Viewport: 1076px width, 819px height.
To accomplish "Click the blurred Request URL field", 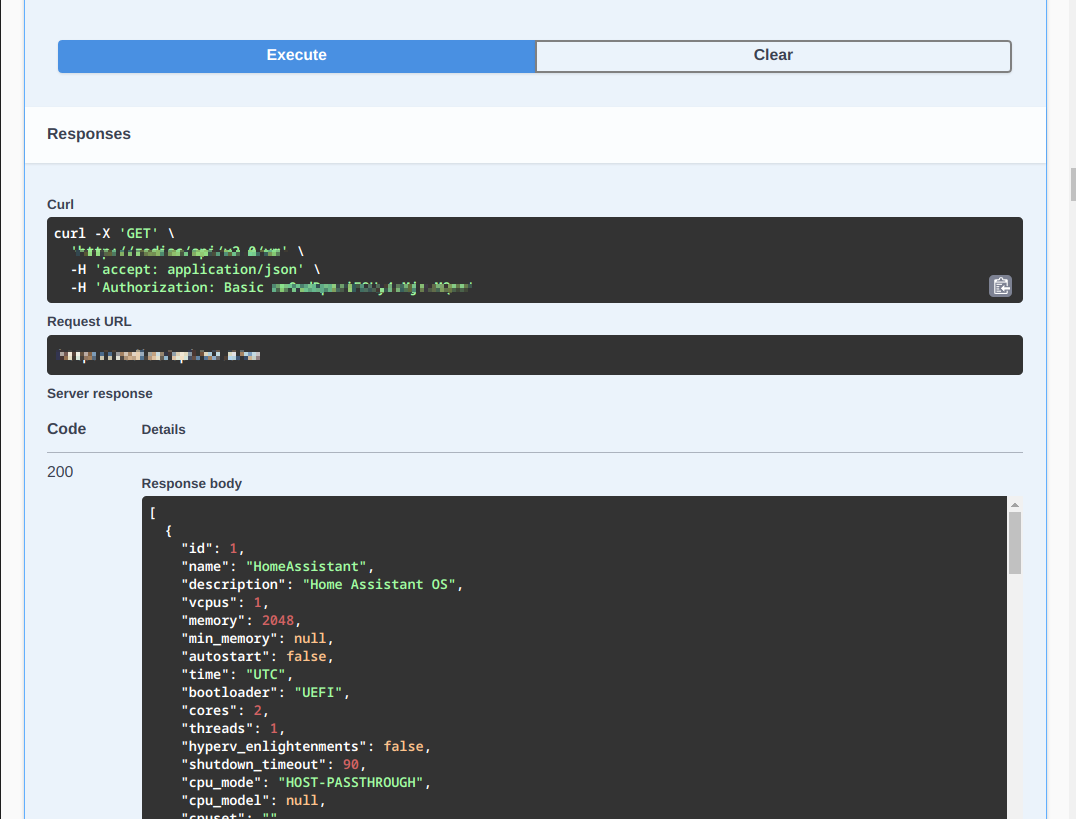I will [x=535, y=355].
